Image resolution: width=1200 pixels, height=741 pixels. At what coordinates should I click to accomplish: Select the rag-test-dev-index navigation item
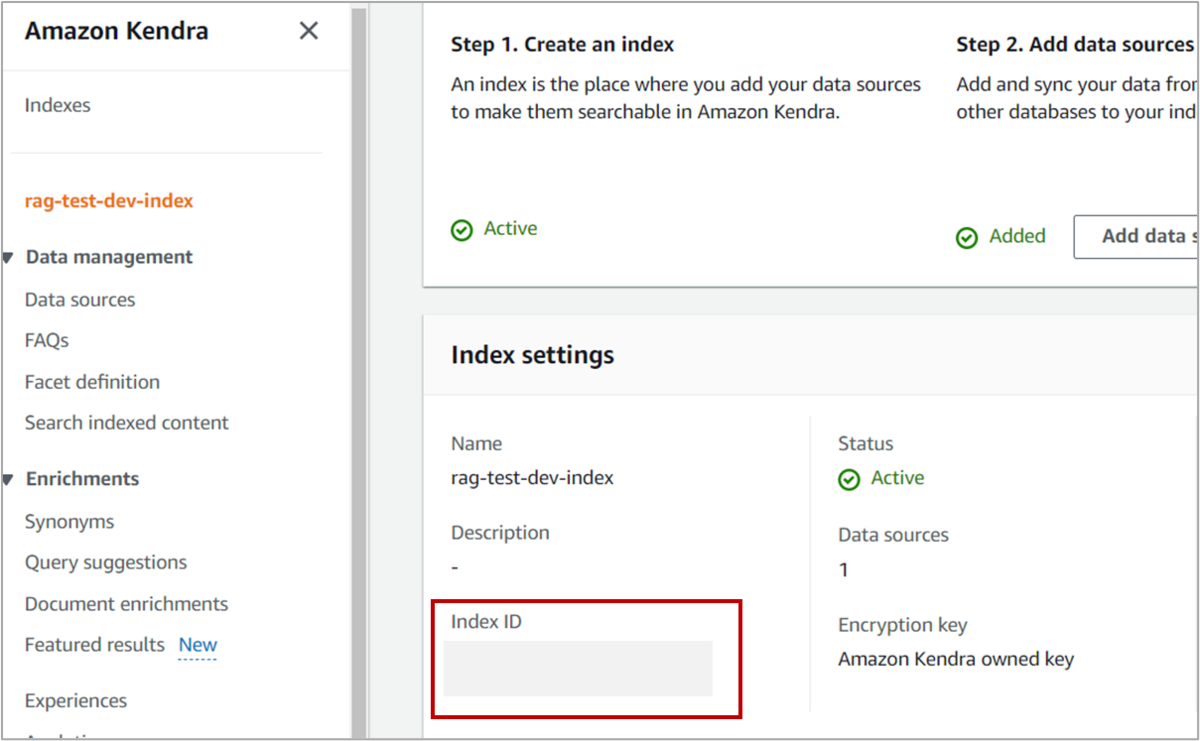(109, 201)
